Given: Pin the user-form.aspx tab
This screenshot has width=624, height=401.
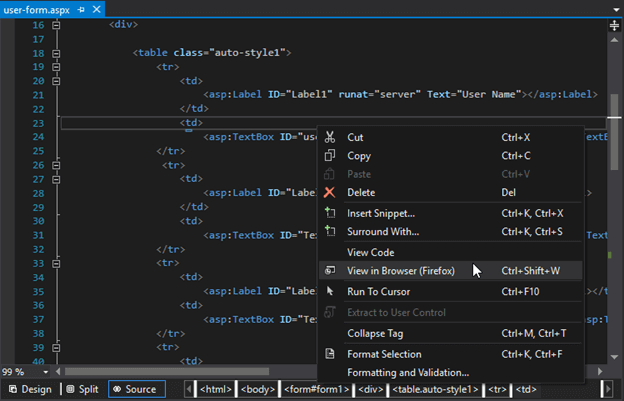Looking at the screenshot, I should [81, 8].
